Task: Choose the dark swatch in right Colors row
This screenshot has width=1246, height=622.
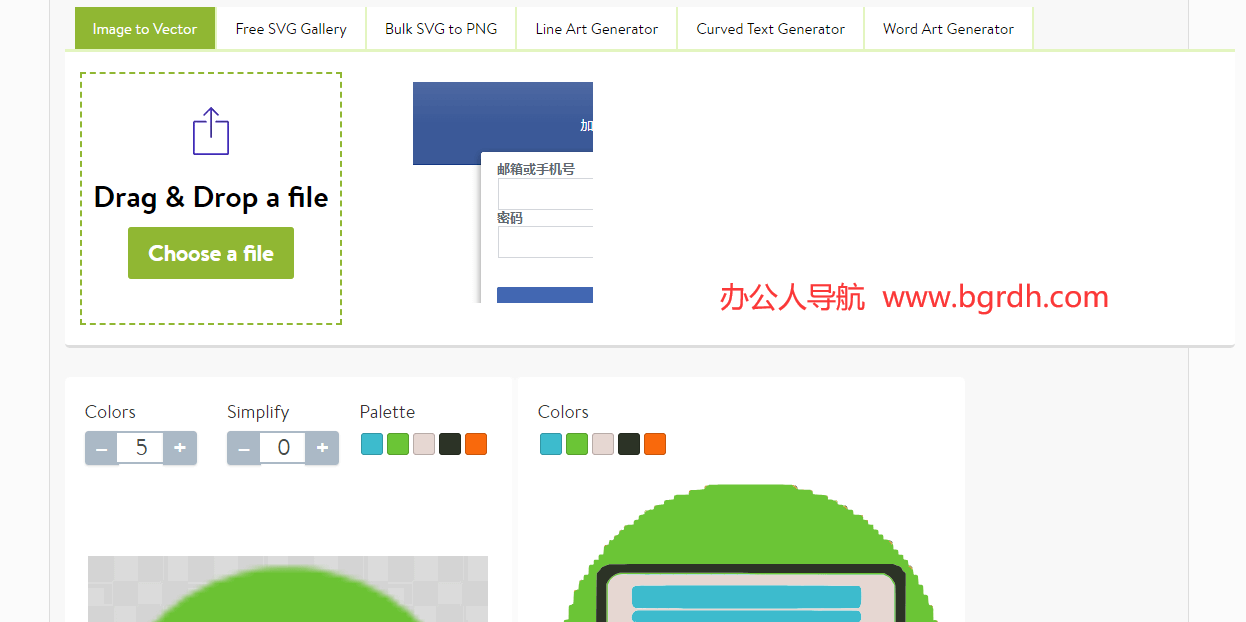Action: (629, 444)
